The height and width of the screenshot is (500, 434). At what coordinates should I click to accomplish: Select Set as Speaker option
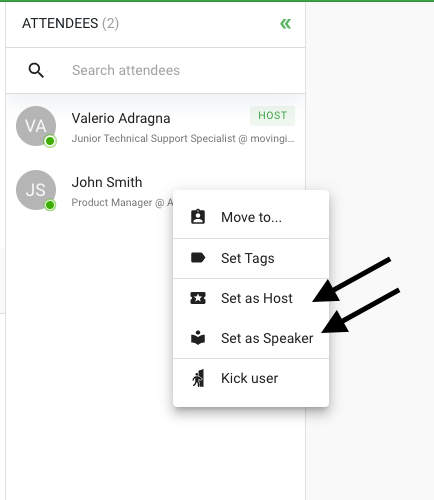click(x=251, y=338)
